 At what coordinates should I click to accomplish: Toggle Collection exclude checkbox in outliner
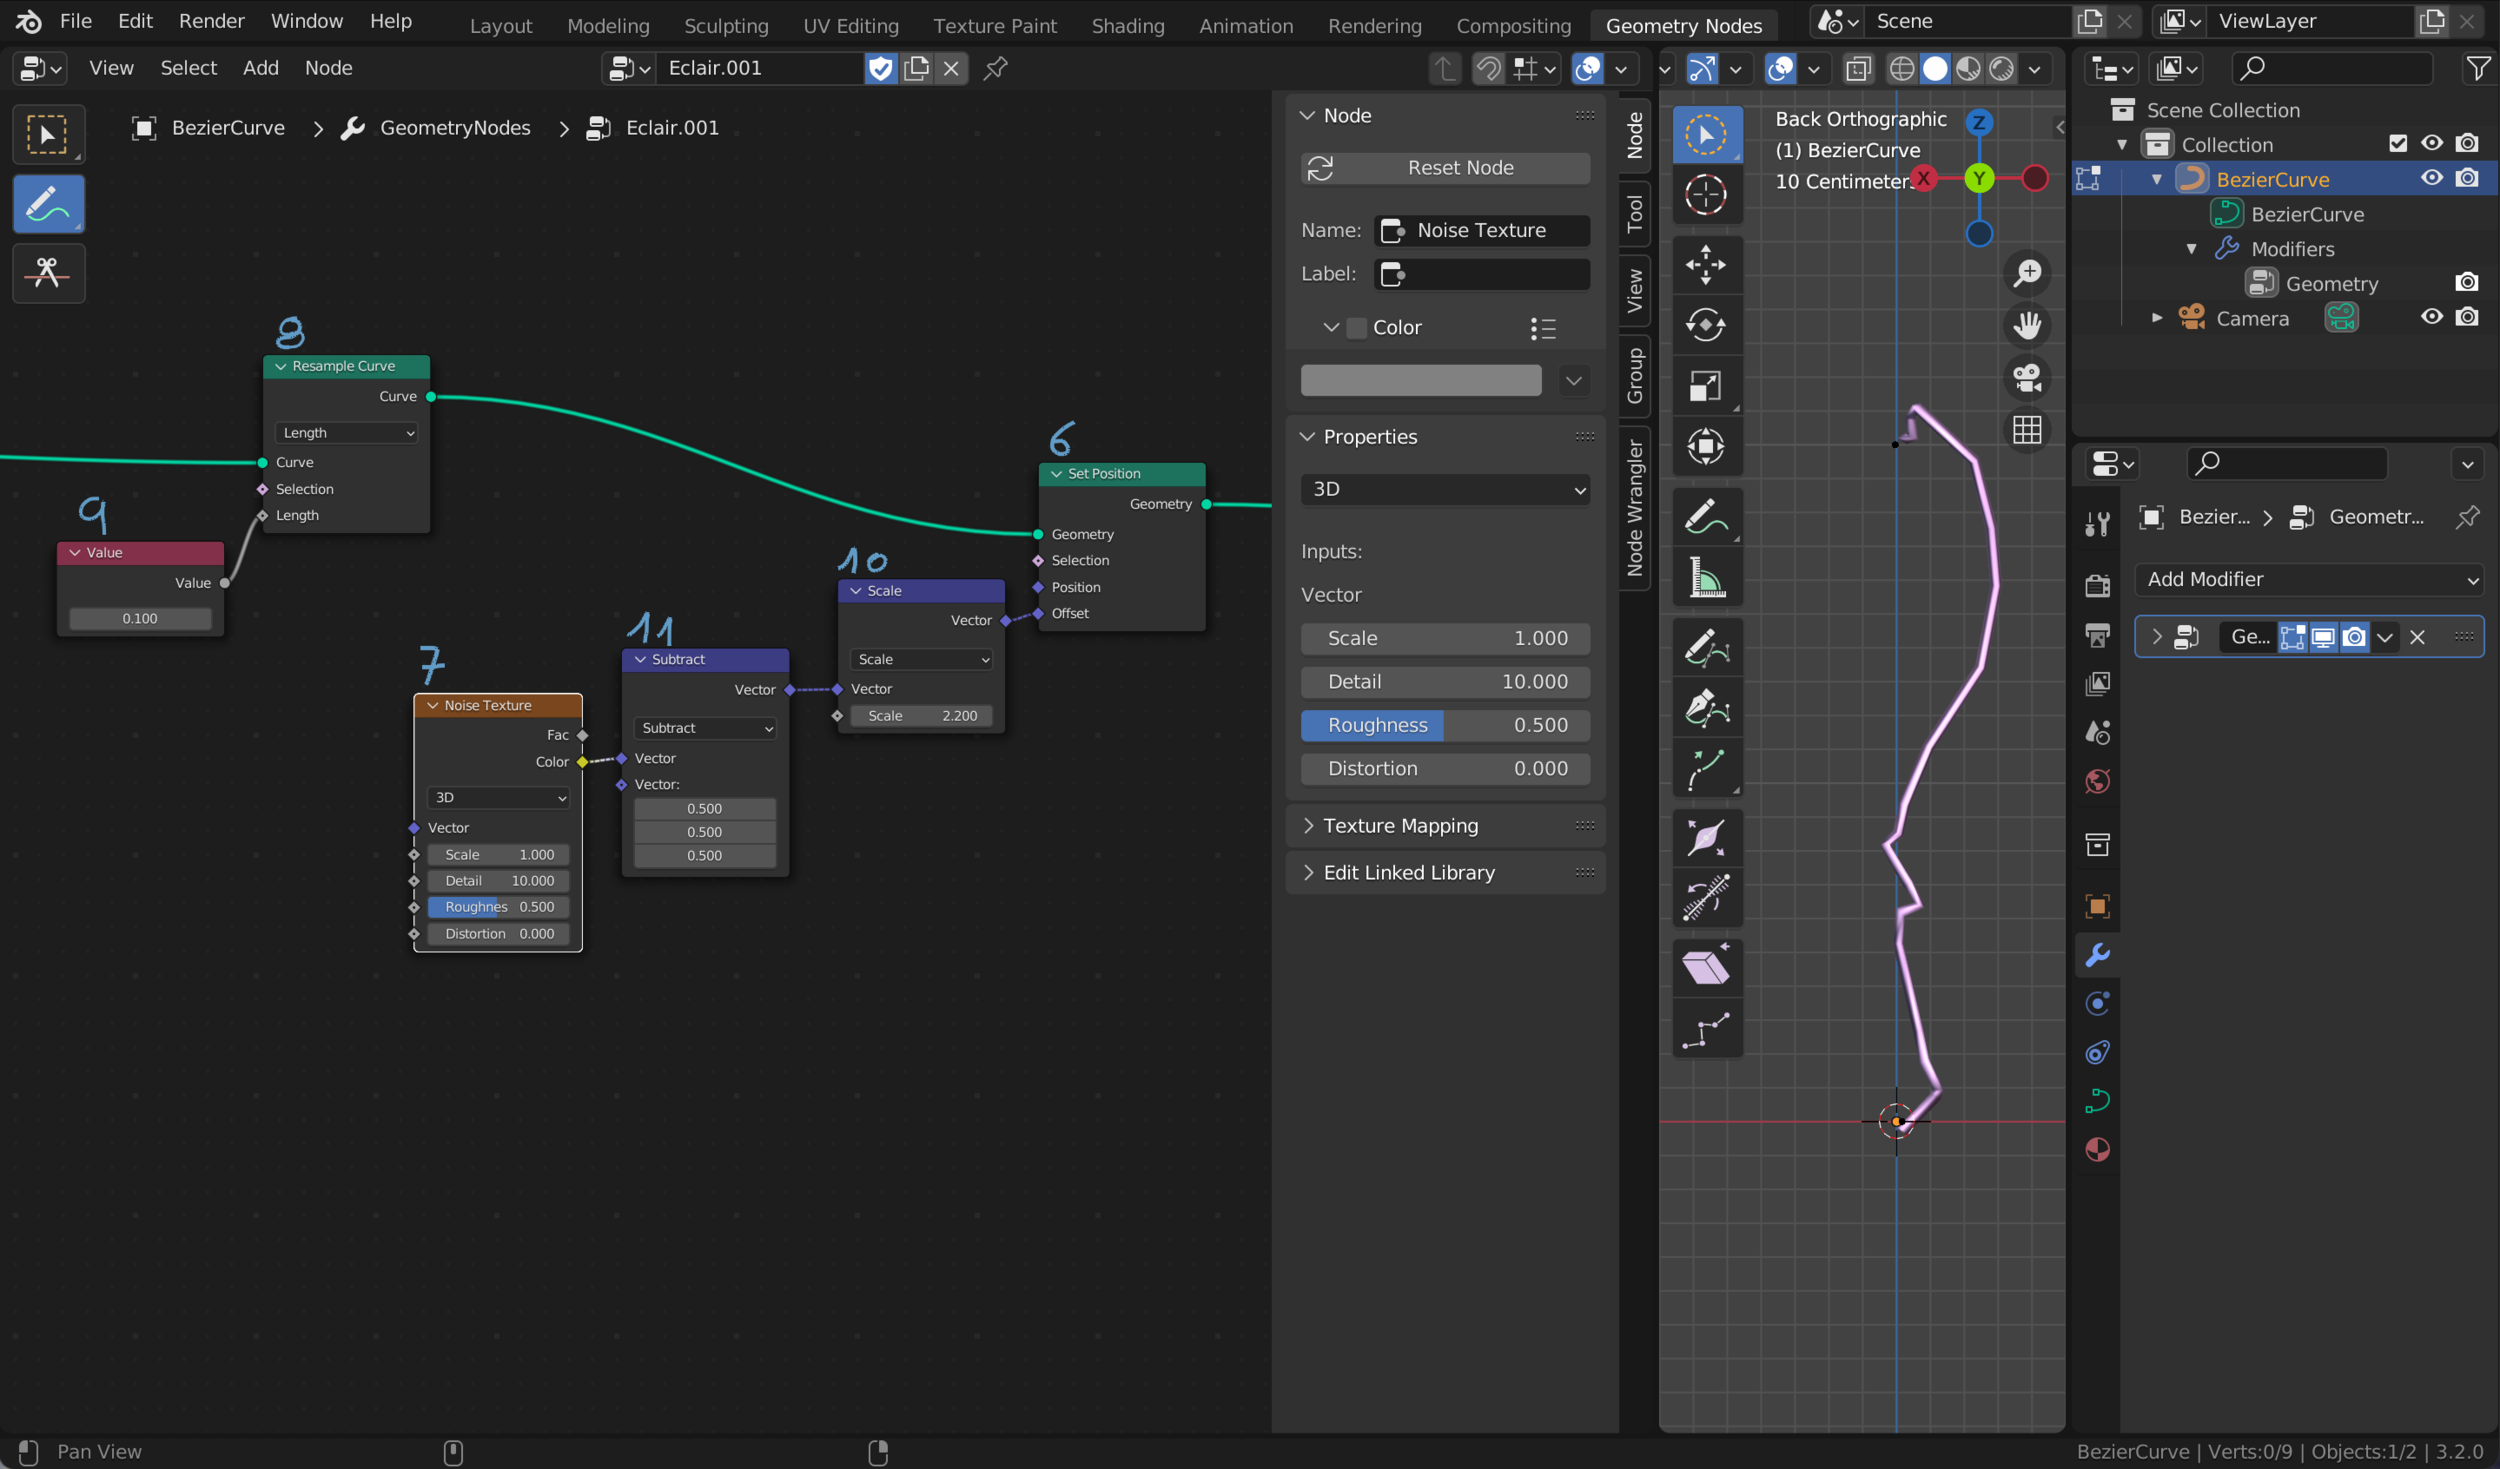(x=2397, y=143)
